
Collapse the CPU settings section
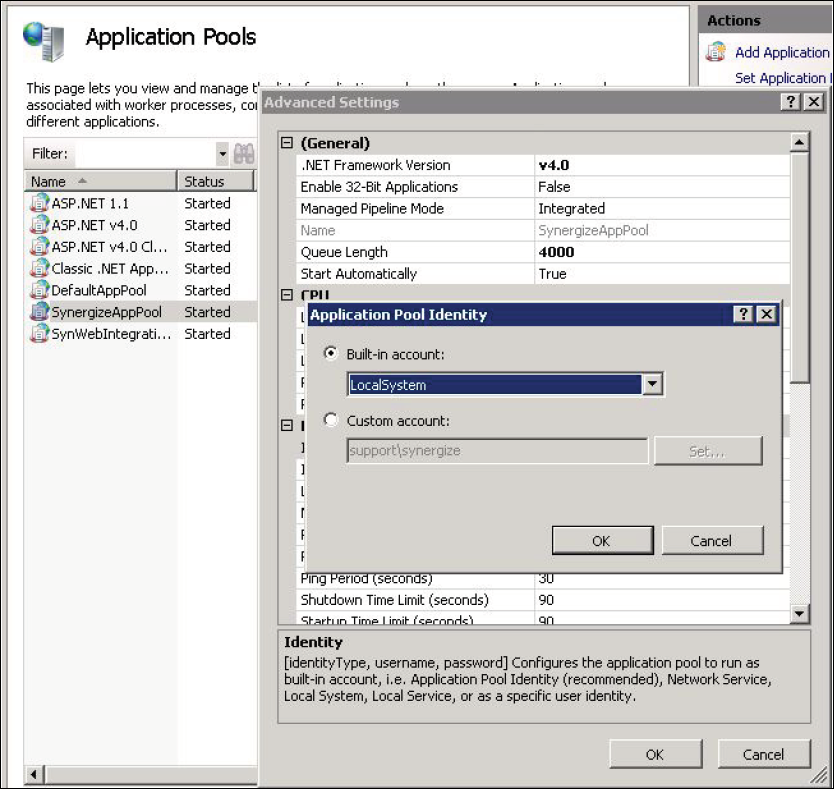point(287,295)
